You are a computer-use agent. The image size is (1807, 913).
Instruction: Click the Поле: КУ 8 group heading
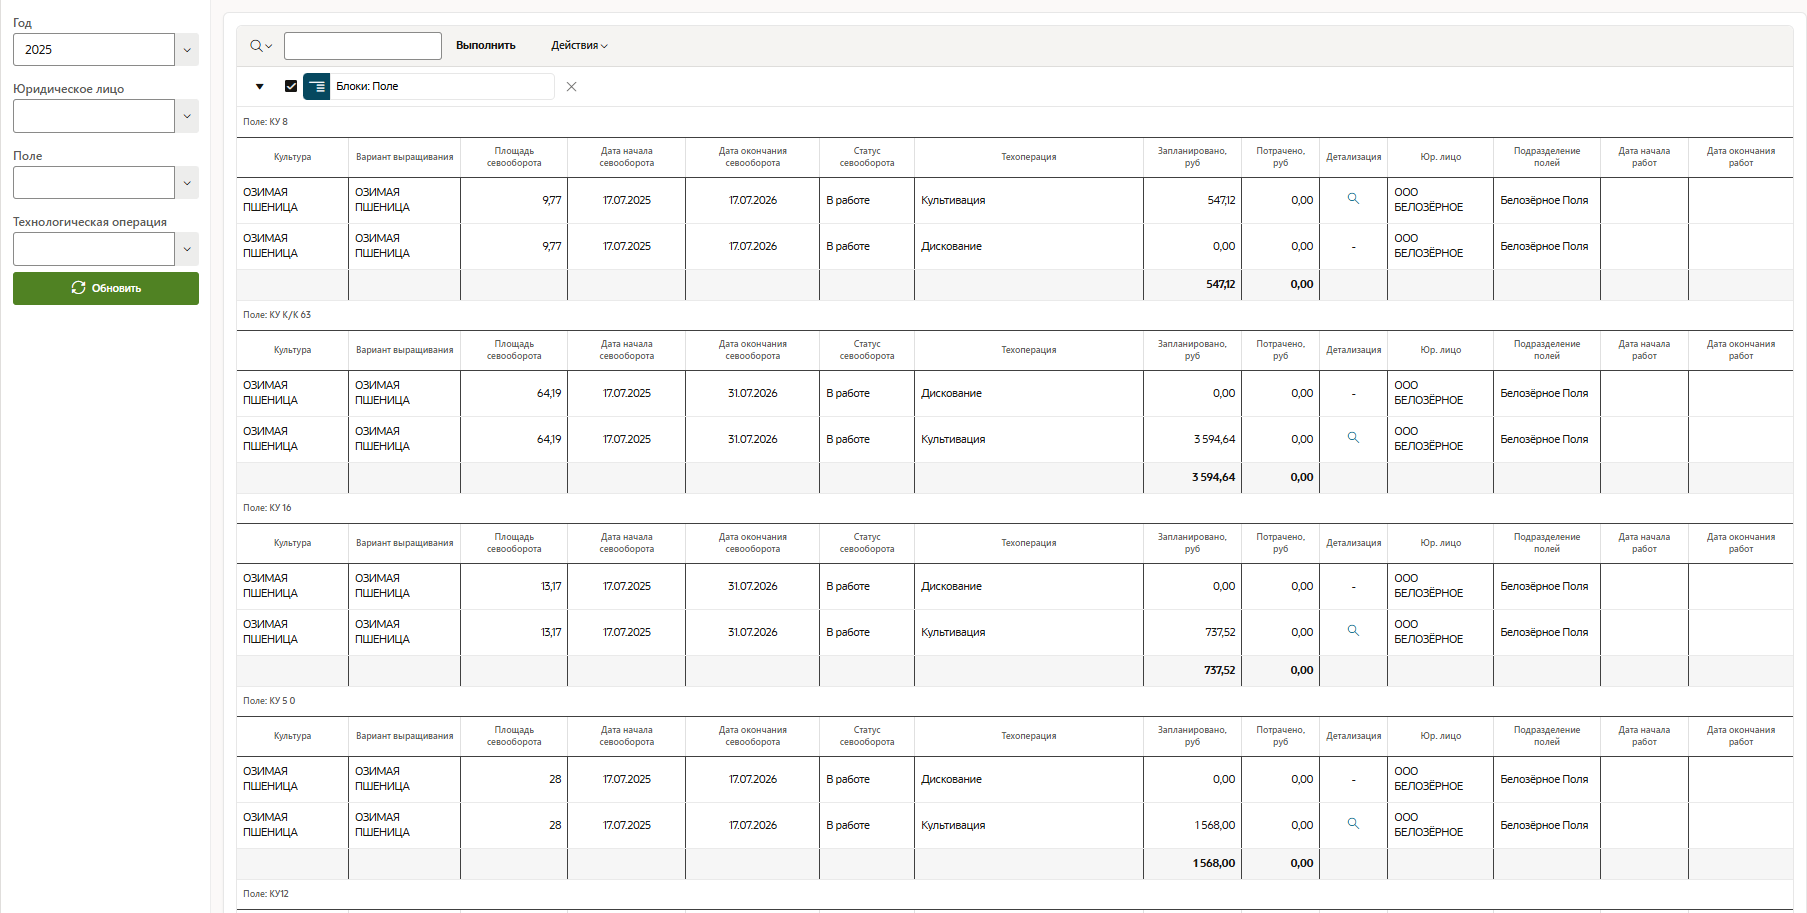pos(265,122)
